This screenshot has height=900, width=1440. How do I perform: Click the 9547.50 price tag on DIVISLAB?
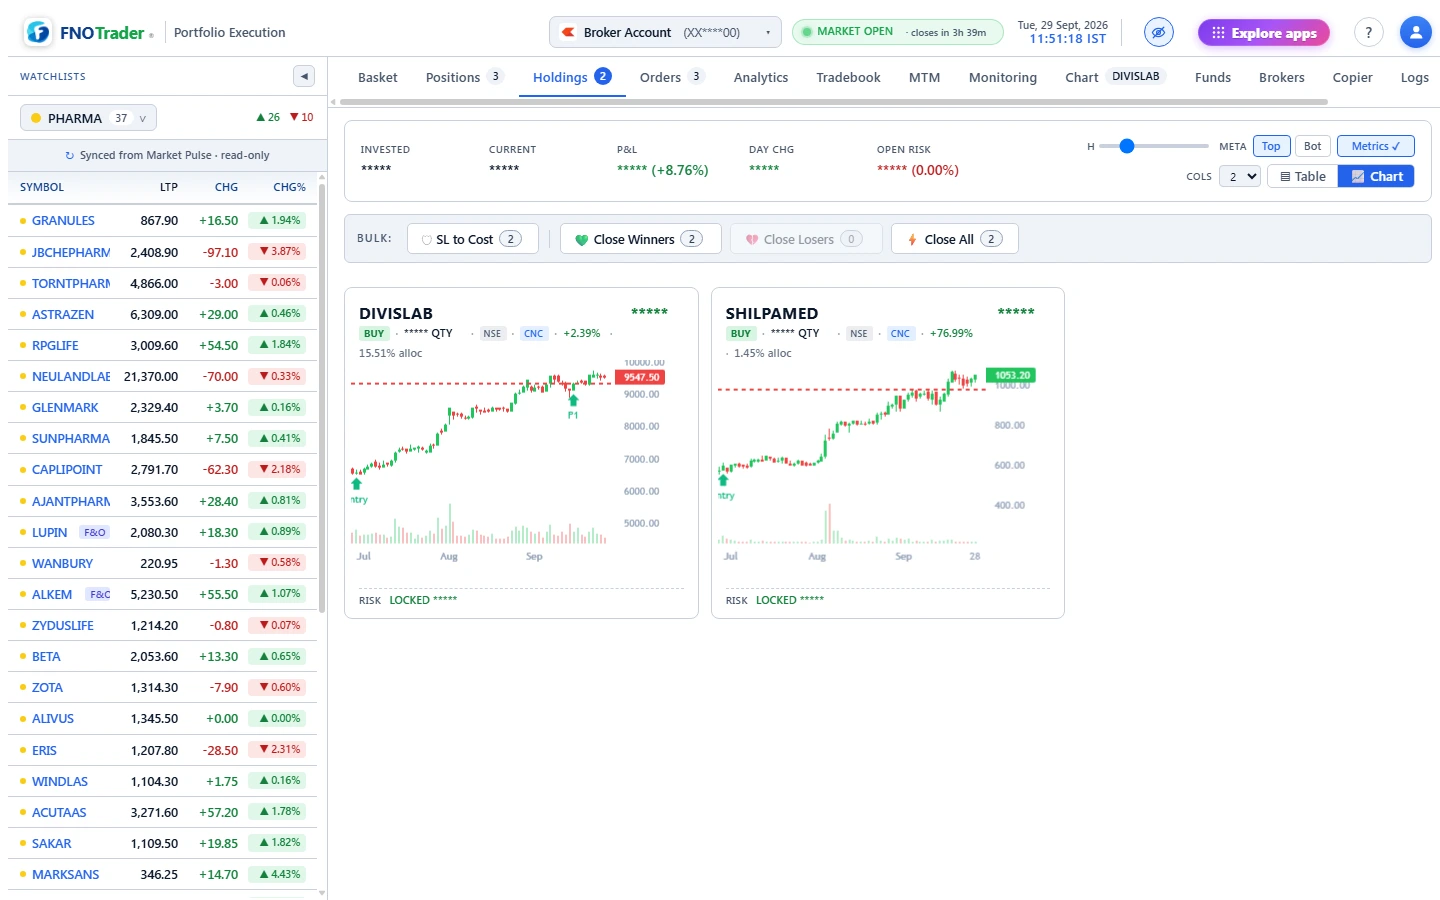click(641, 378)
